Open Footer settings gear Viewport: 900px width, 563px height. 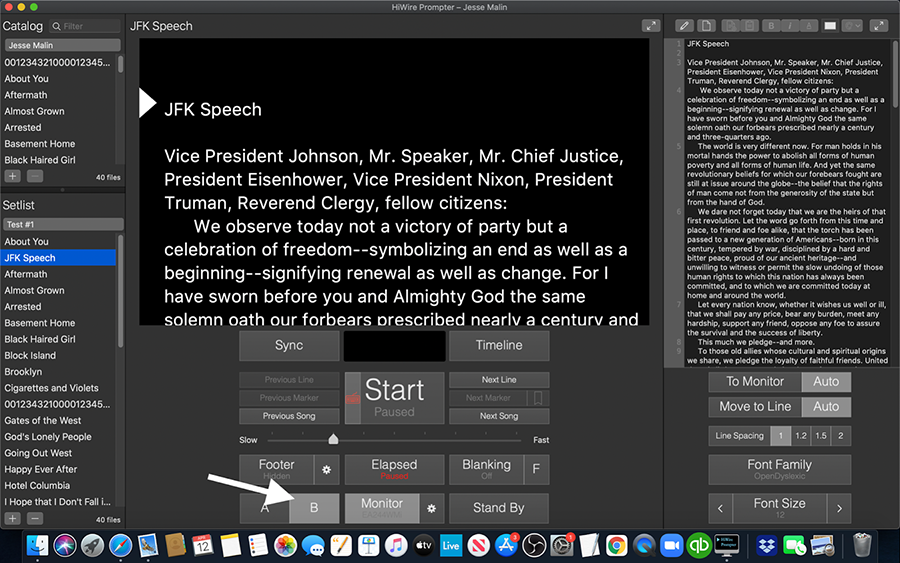tap(327, 469)
